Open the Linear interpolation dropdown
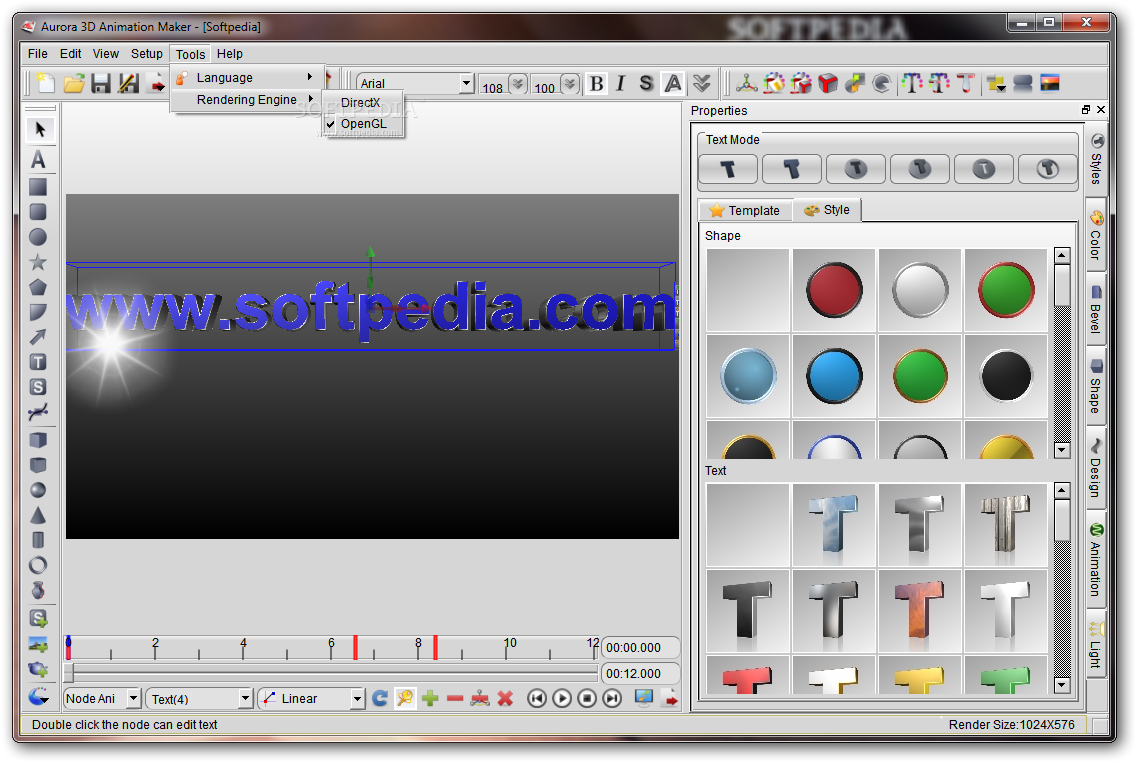 tap(357, 698)
